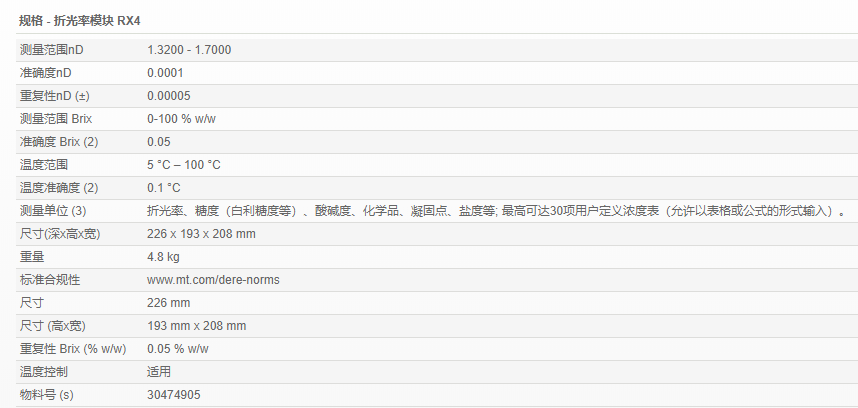Click the 0.00005 repeatability value
Viewport: 858px width, 408px height.
(x=169, y=96)
